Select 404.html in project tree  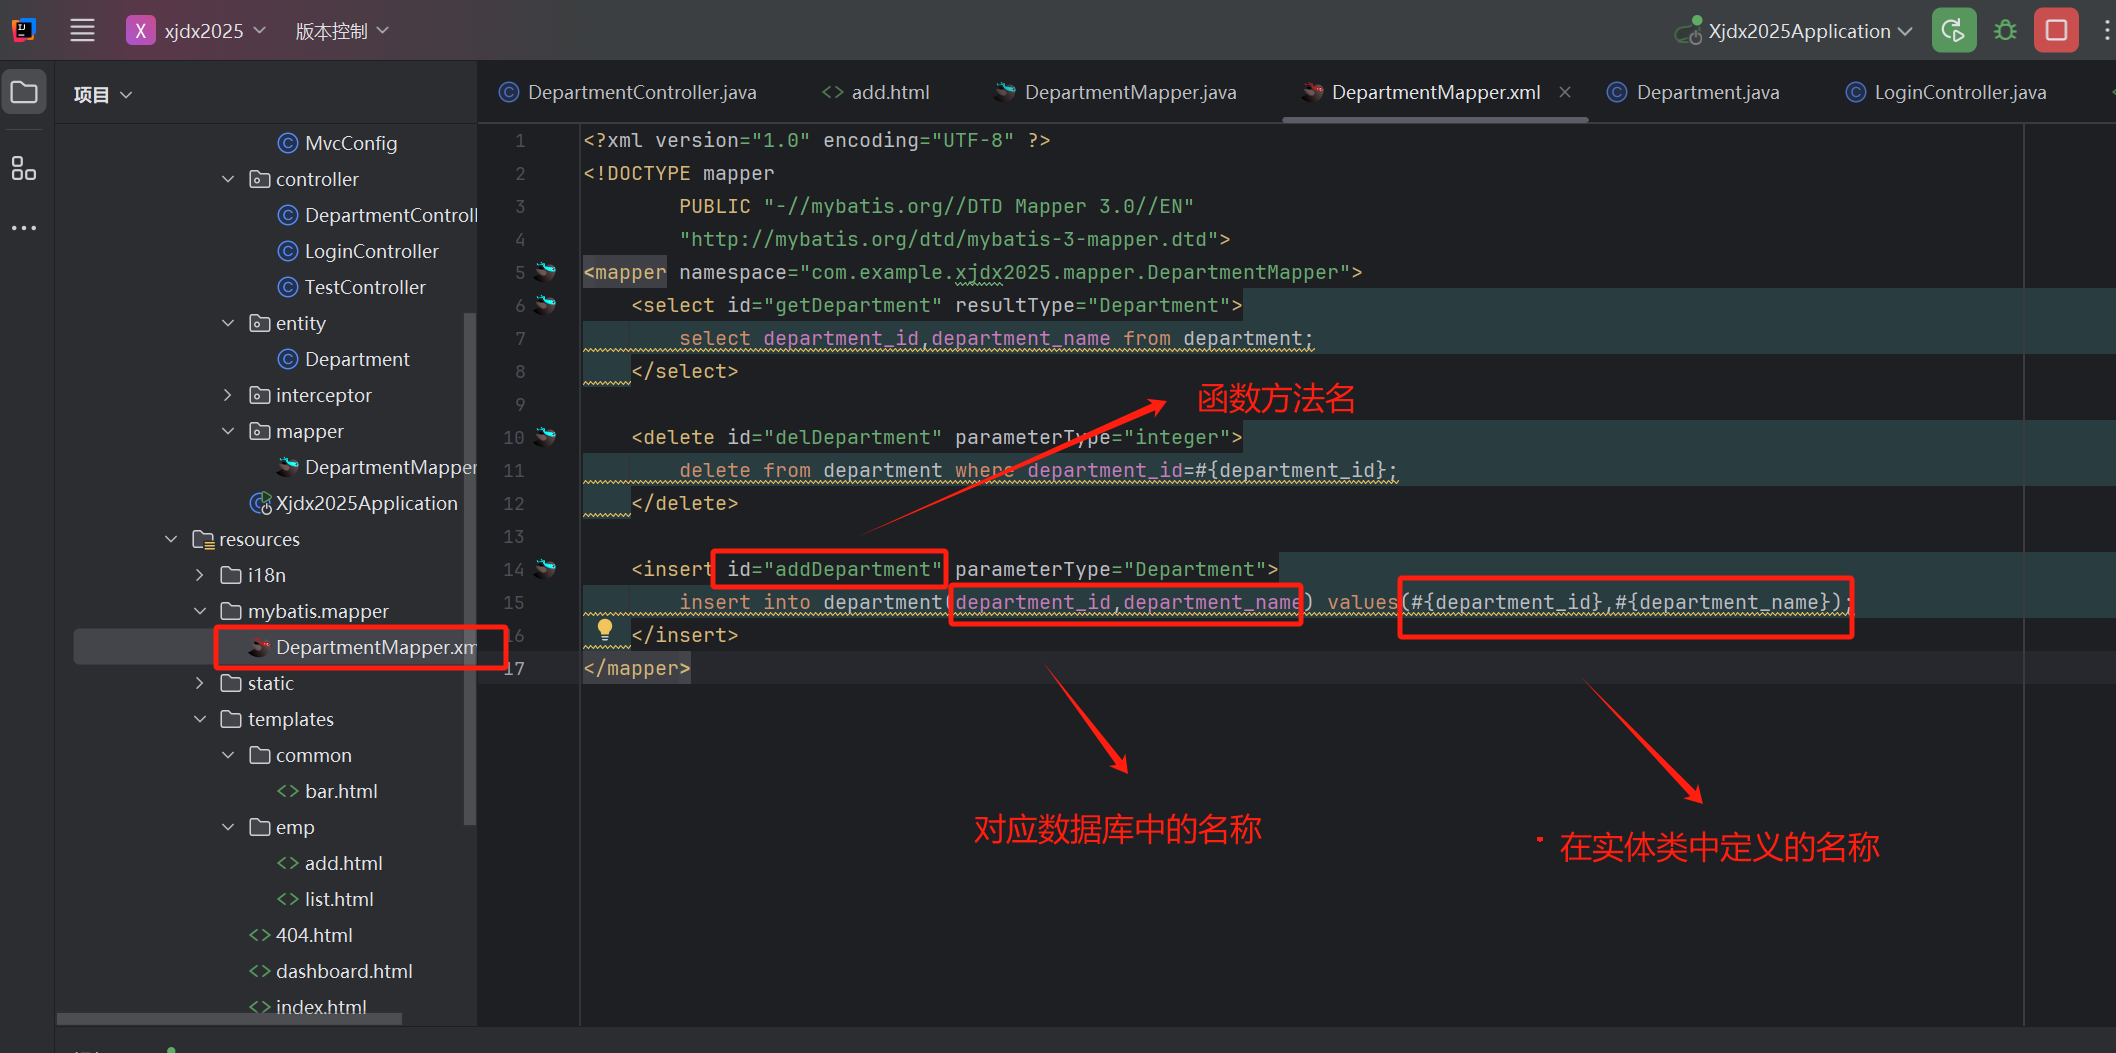click(301, 935)
